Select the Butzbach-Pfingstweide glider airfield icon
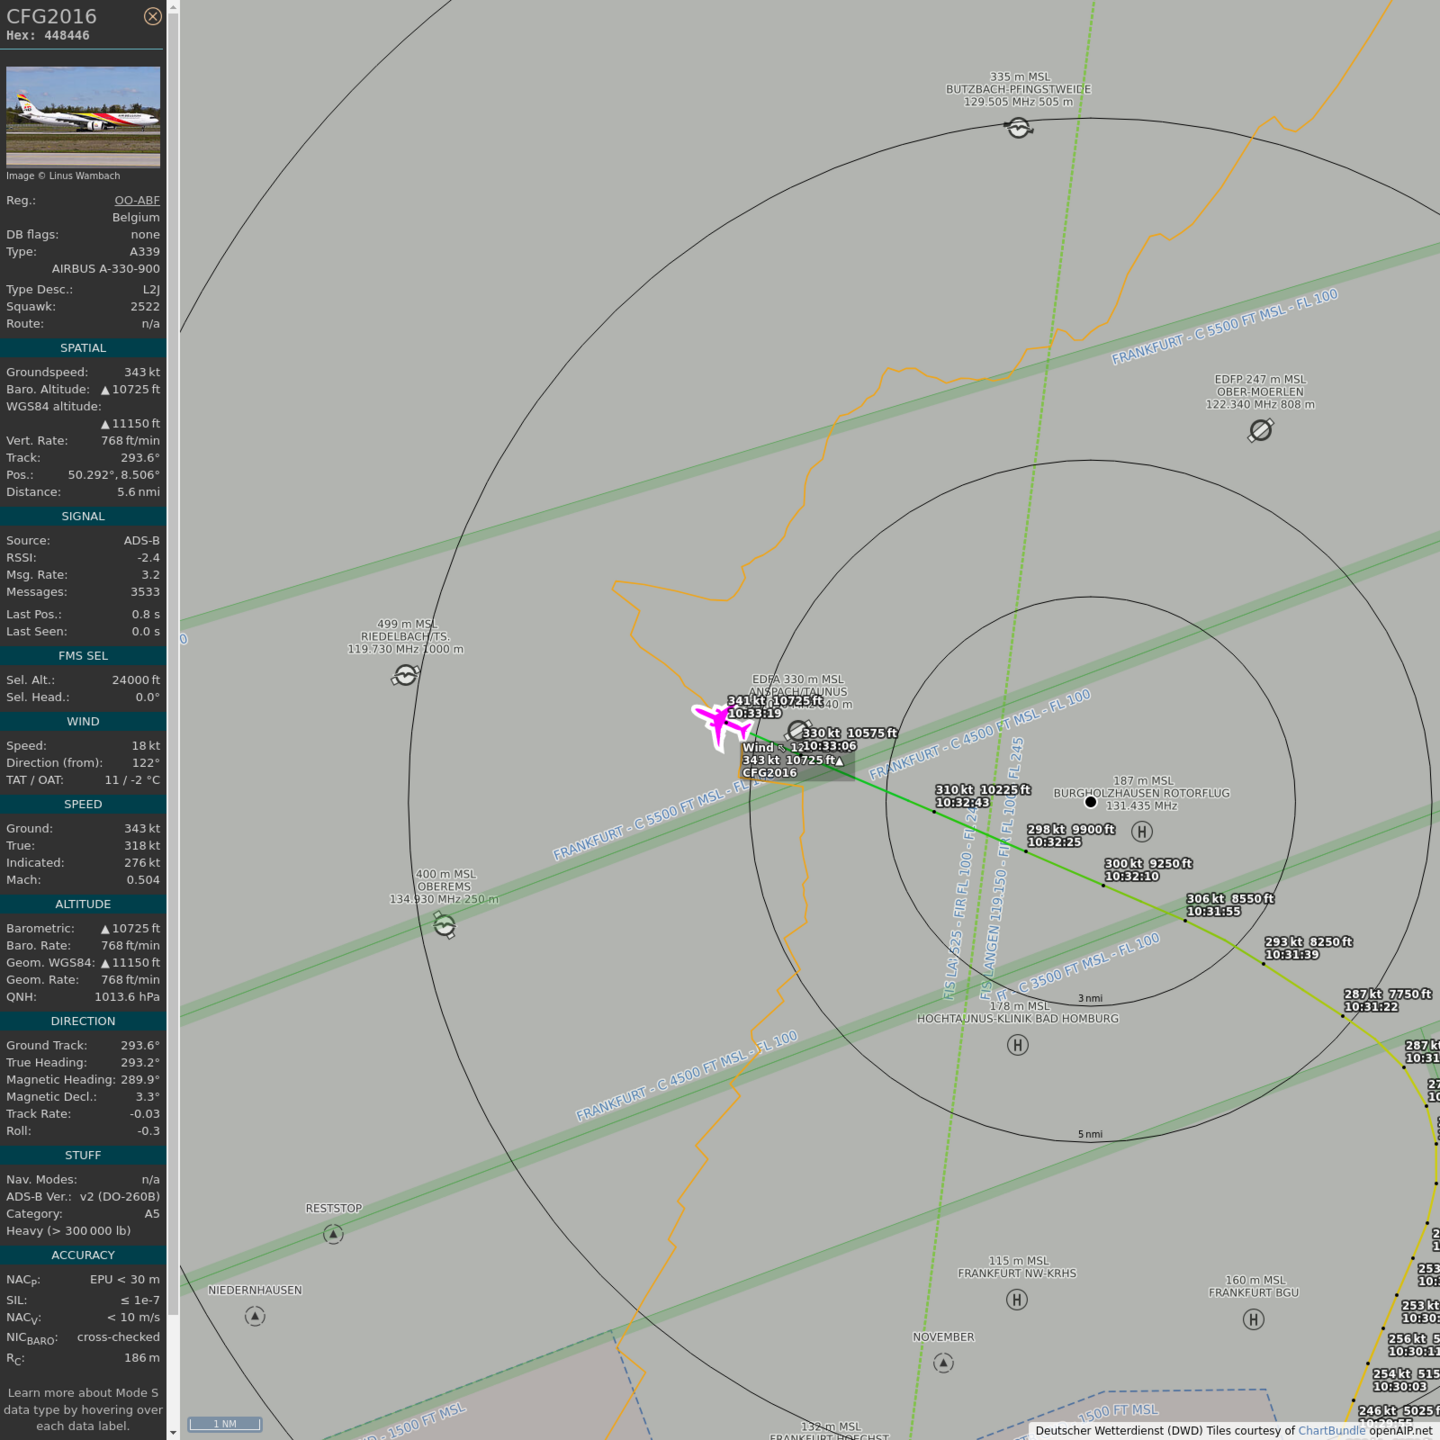The width and height of the screenshot is (1440, 1440). (1018, 128)
